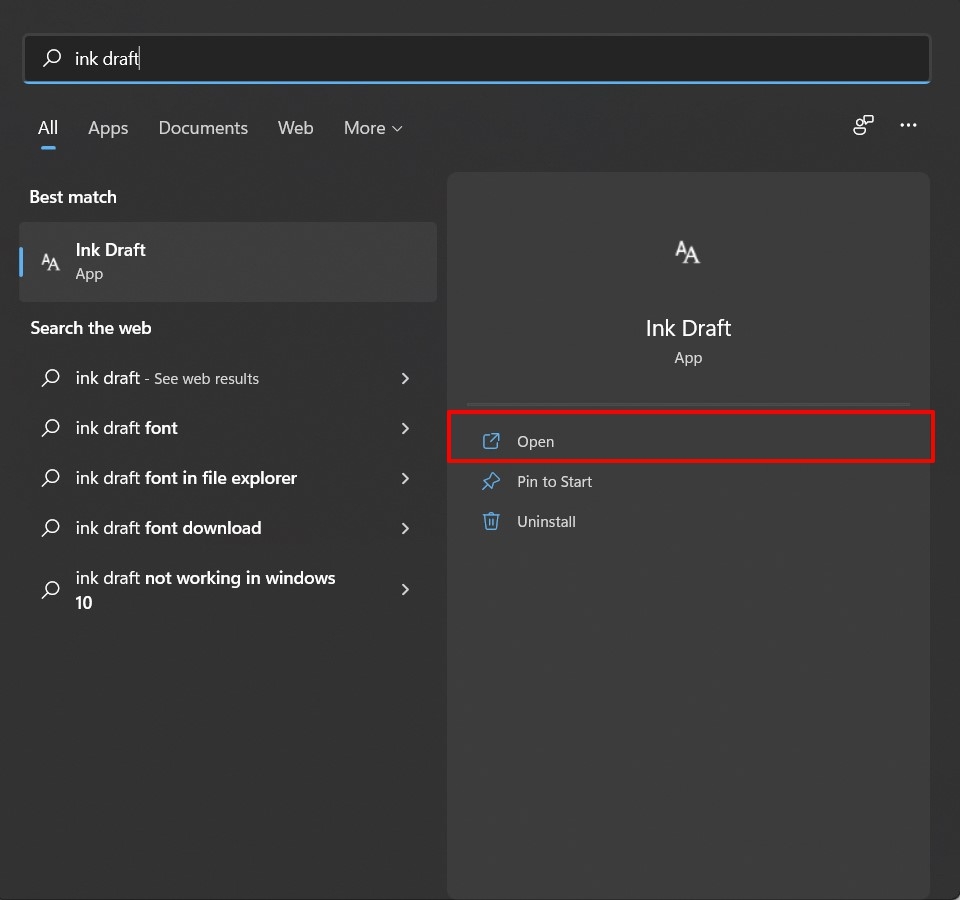Switch to the Web tab
The image size is (960, 900).
[295, 128]
